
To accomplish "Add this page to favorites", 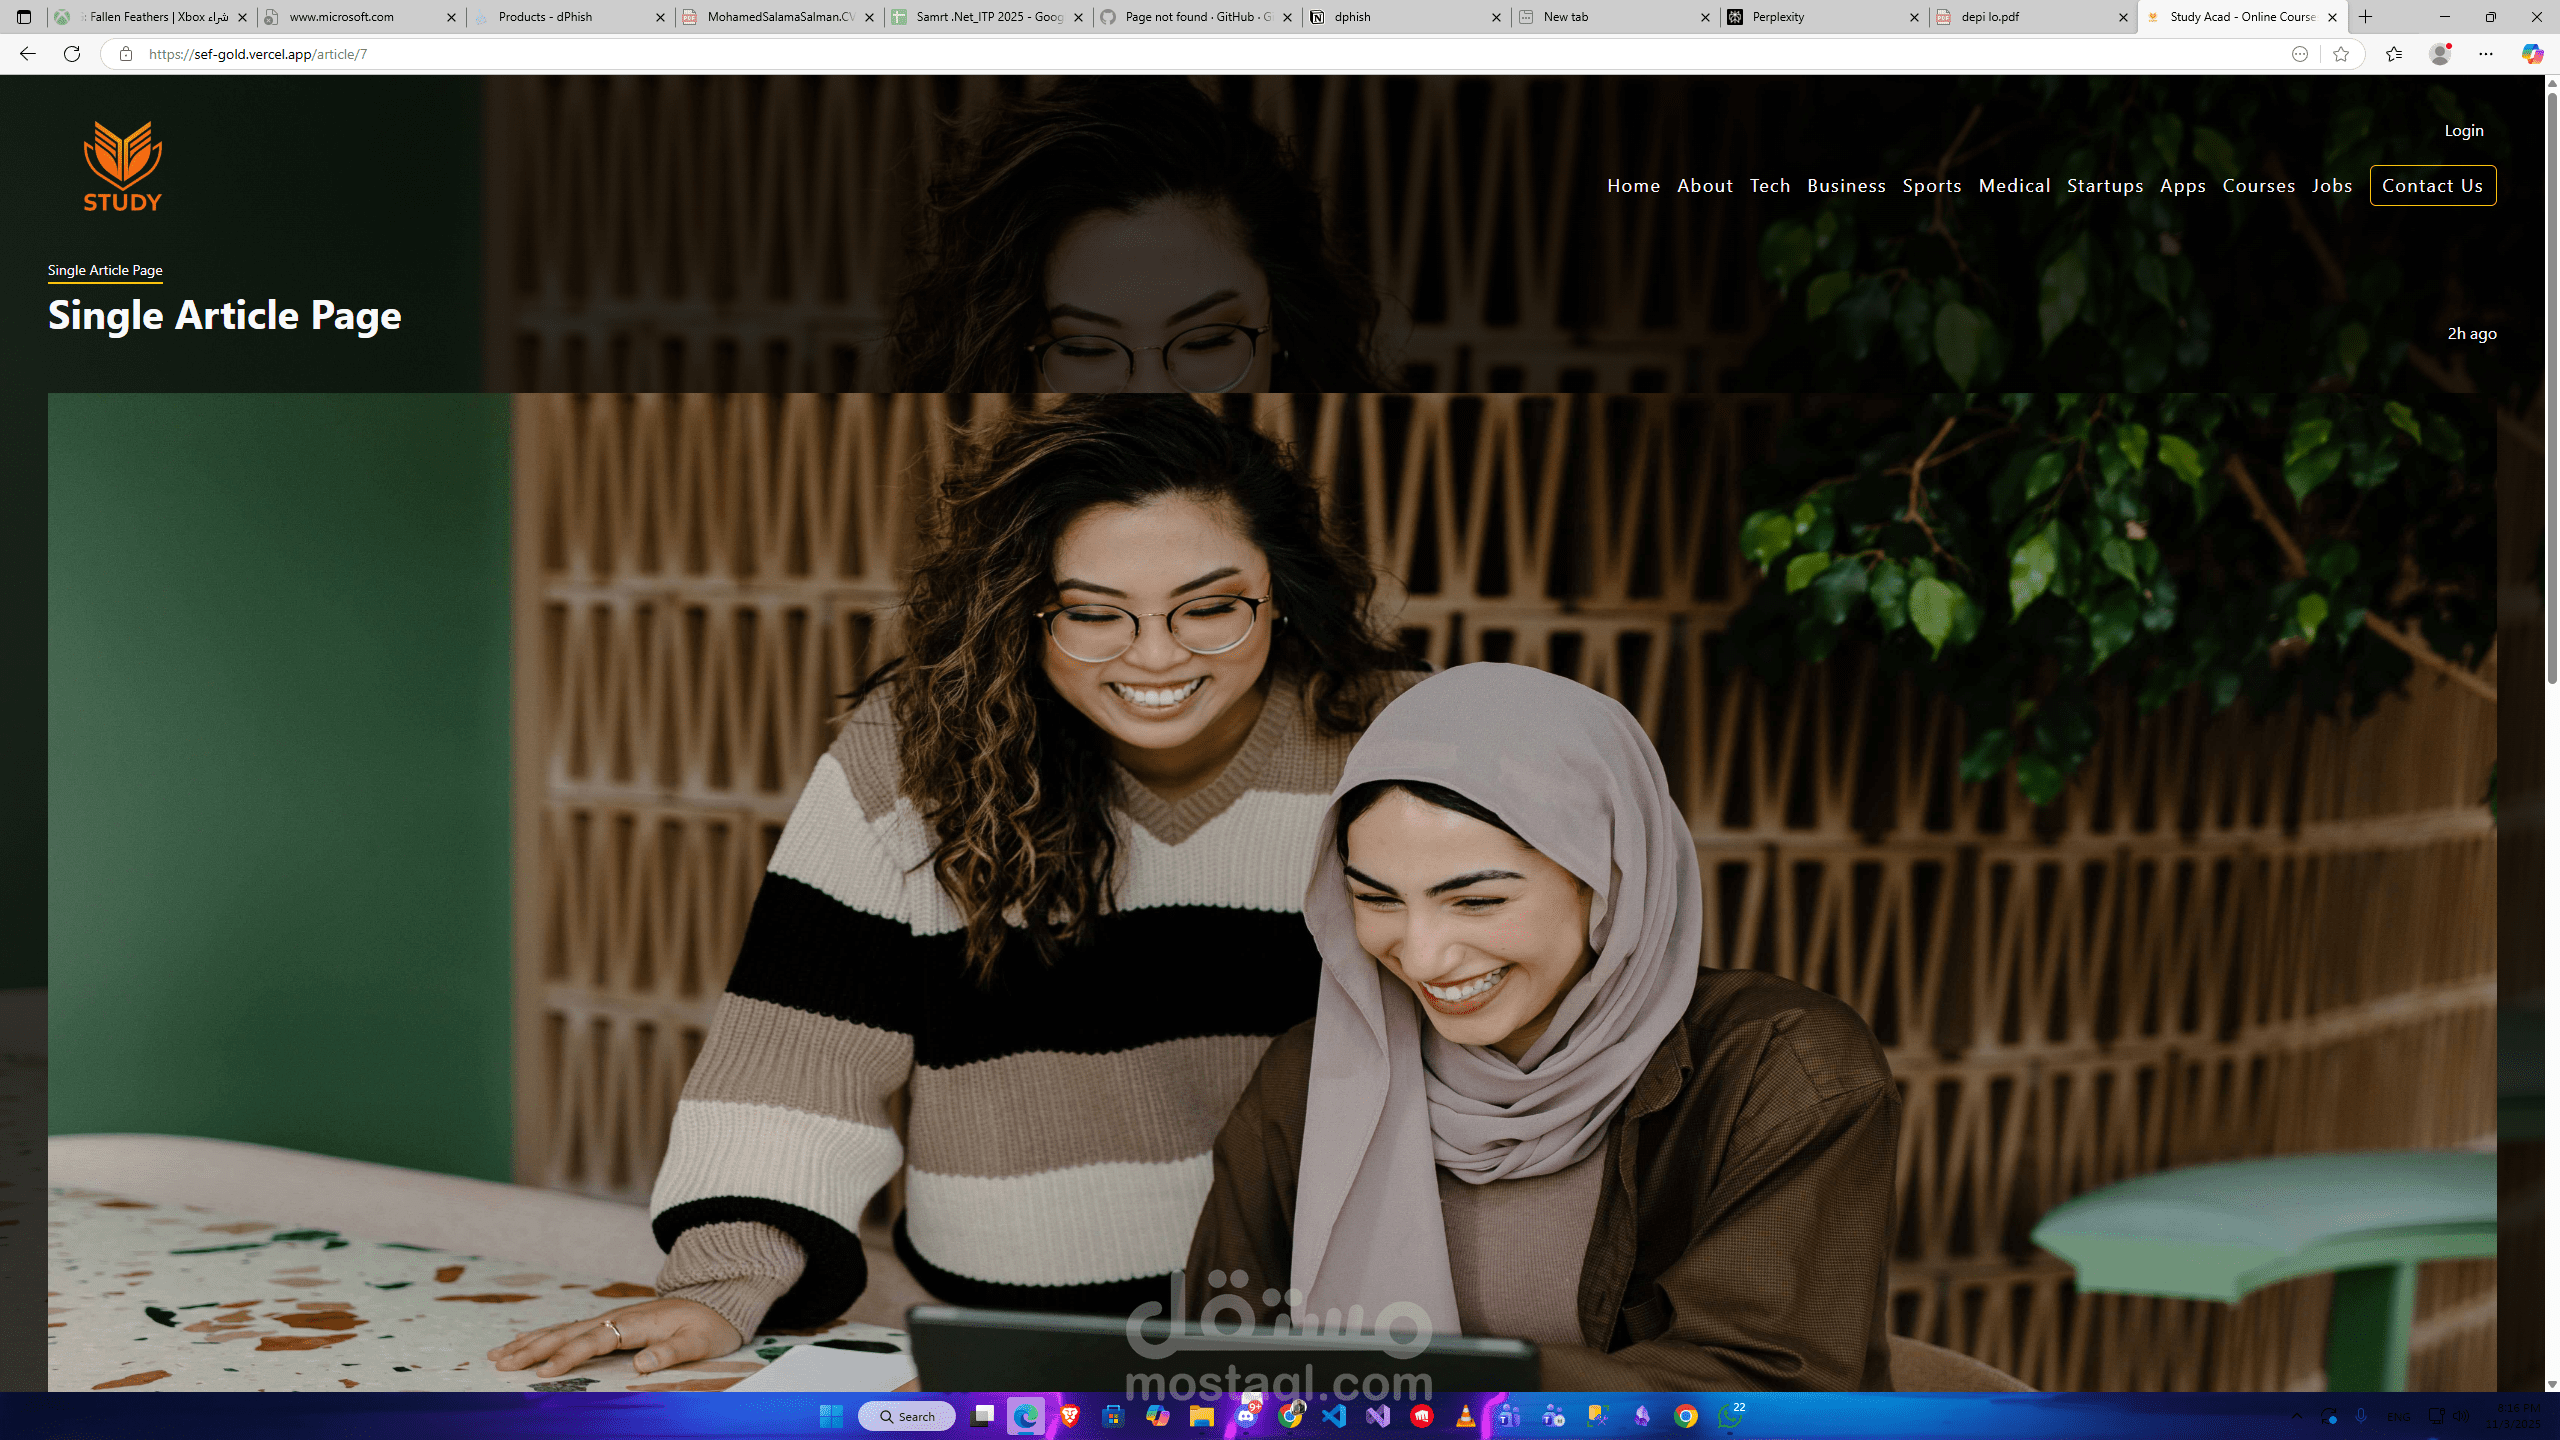I will point(2341,54).
